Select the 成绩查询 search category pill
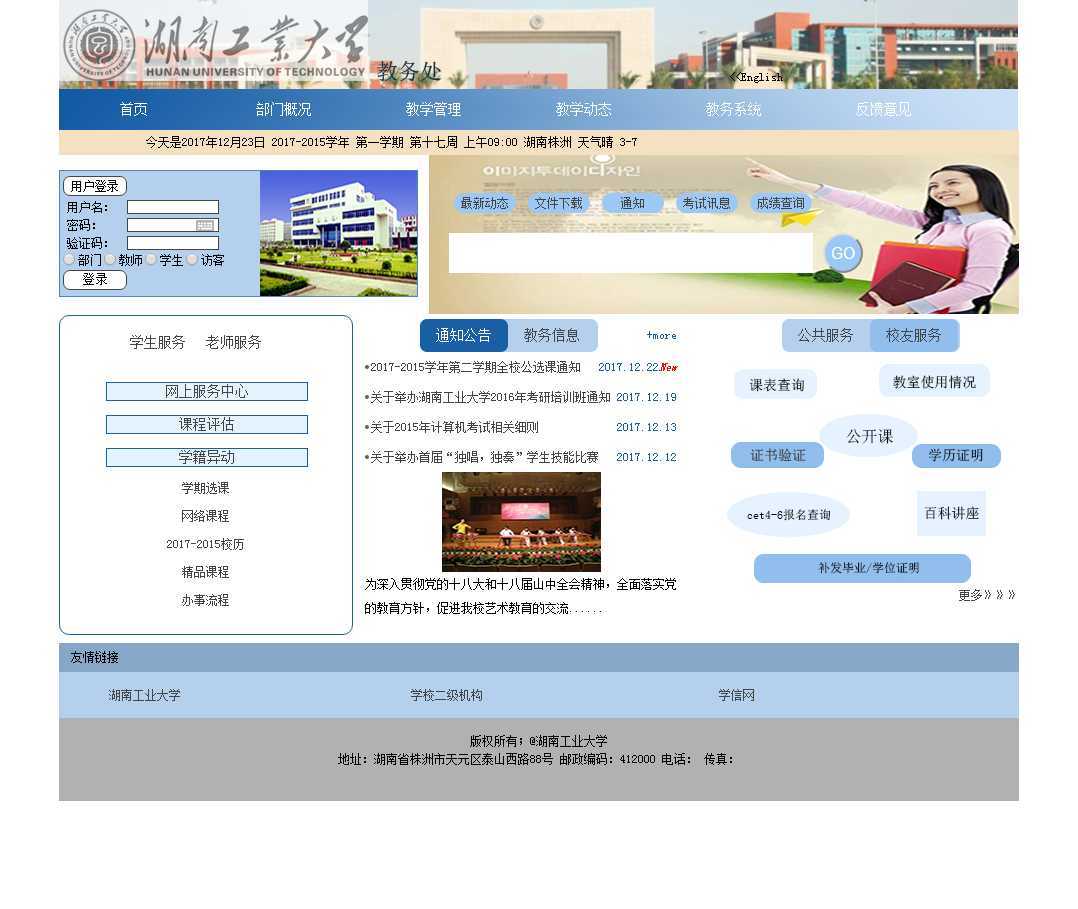The width and height of the screenshot is (1078, 909). [x=780, y=203]
